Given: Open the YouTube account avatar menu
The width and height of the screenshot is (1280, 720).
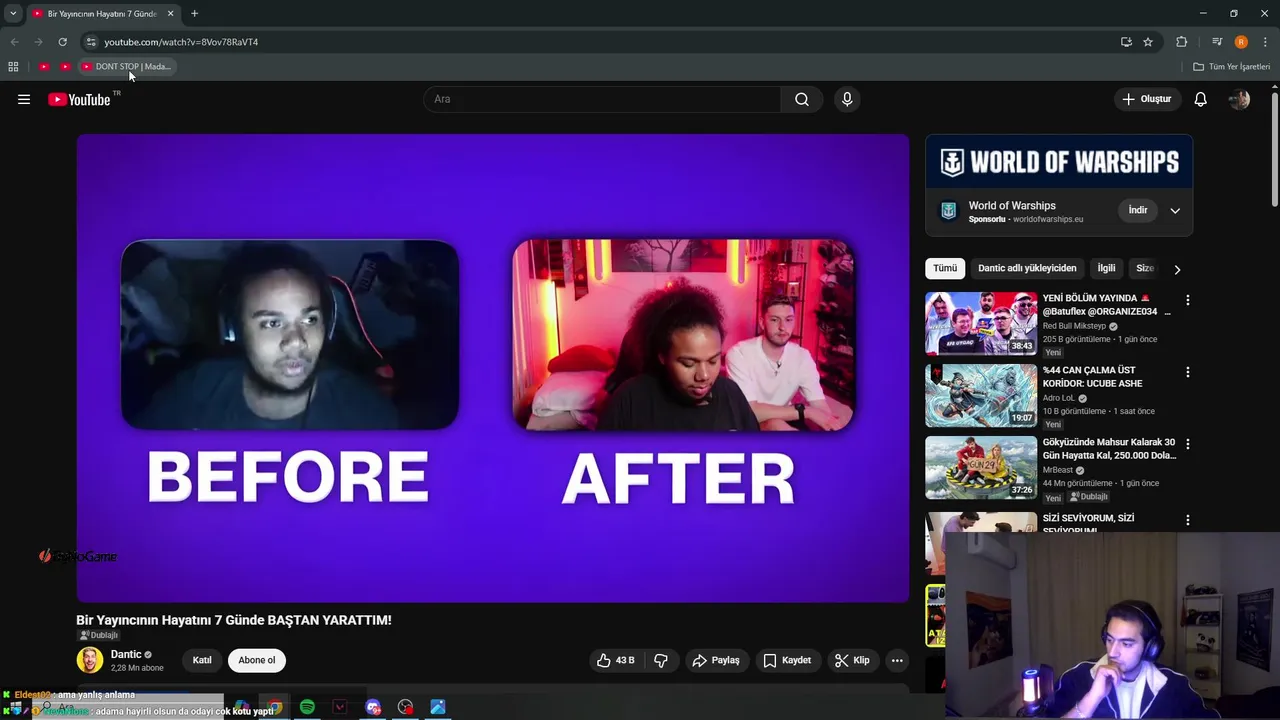Looking at the screenshot, I should tap(1239, 99).
